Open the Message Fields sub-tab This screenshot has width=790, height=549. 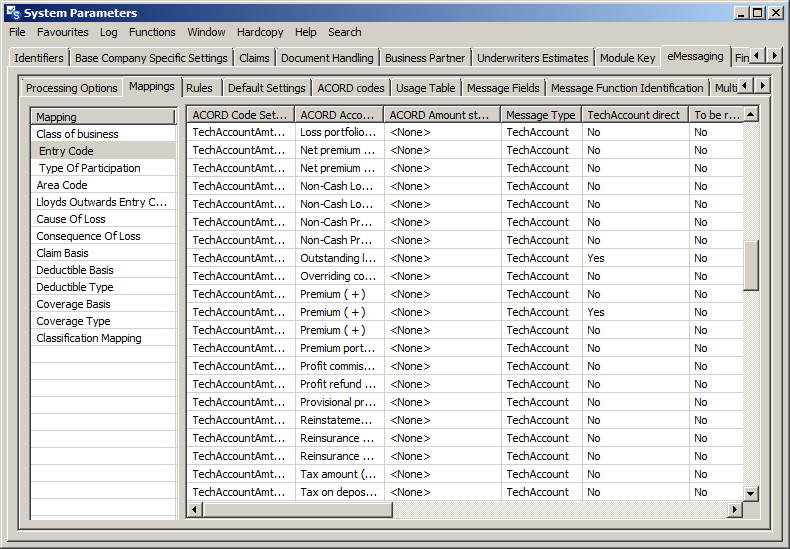[x=503, y=88]
